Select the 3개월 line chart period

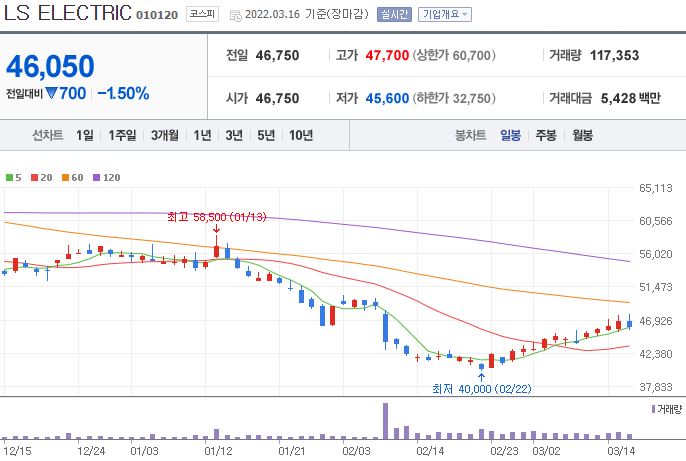(x=165, y=135)
